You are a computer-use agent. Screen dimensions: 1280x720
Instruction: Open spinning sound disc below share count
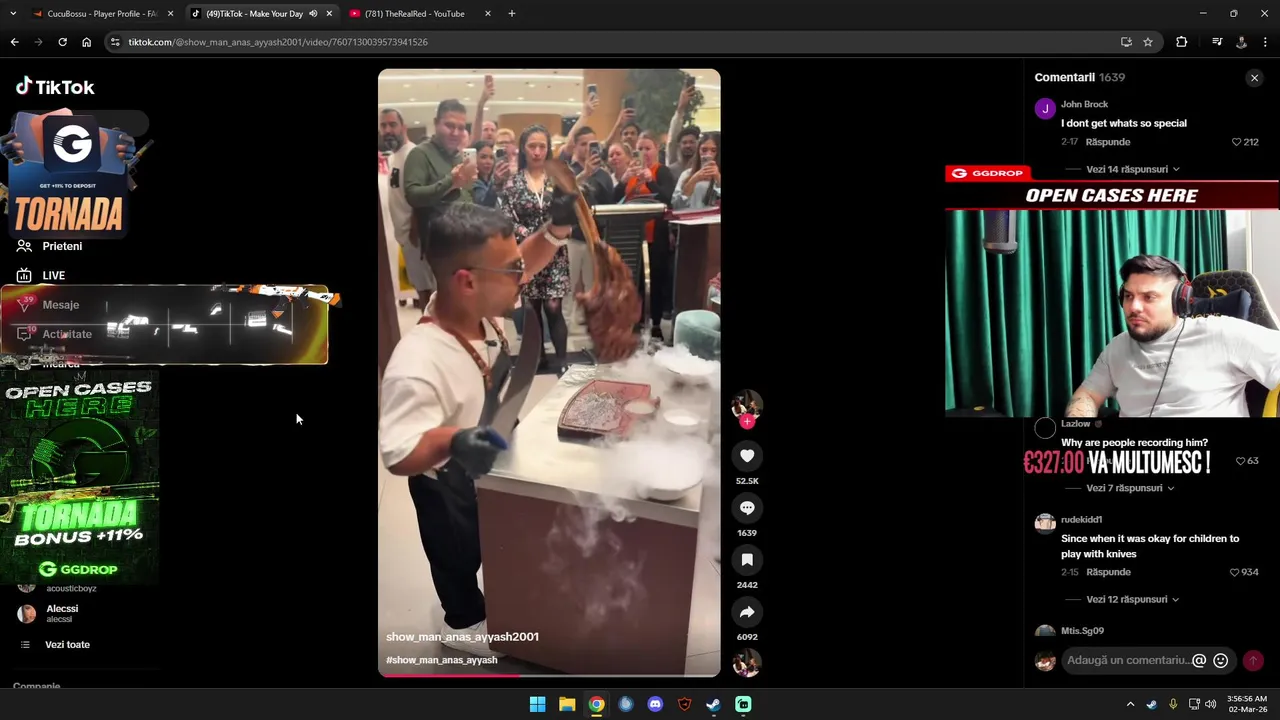[747, 663]
